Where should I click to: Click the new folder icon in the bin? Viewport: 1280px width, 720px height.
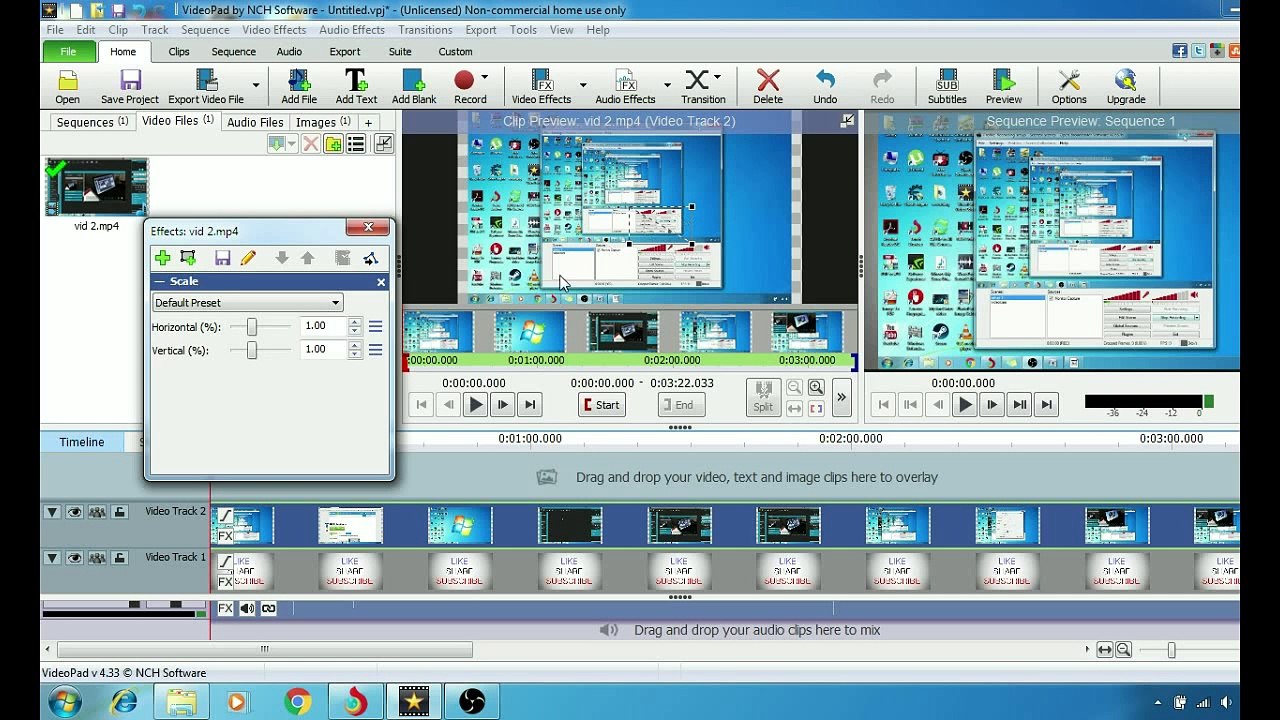333,145
